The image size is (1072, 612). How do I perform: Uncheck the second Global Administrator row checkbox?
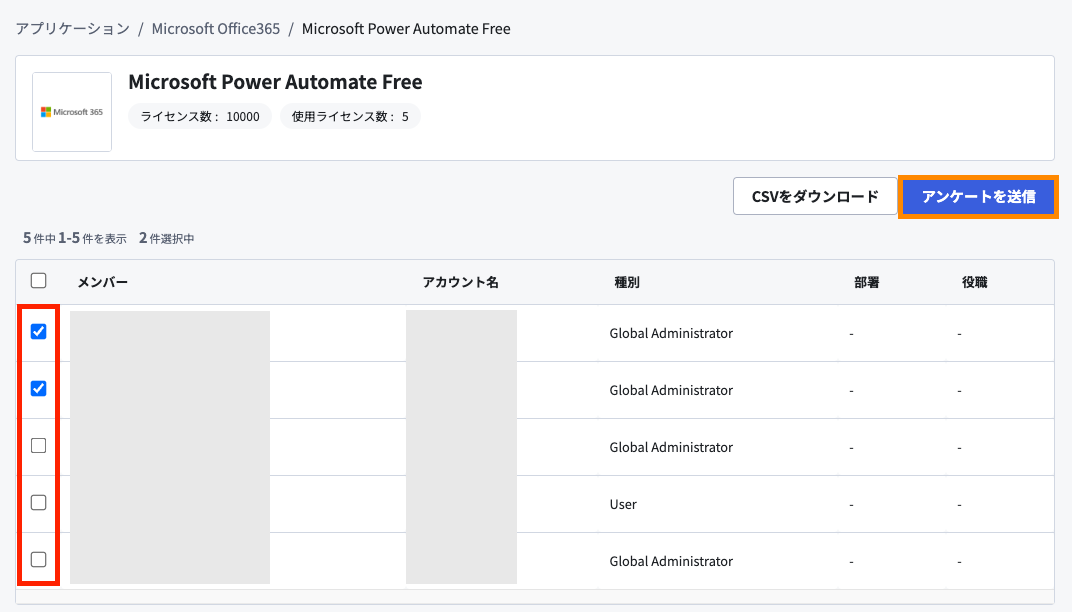(x=38, y=388)
